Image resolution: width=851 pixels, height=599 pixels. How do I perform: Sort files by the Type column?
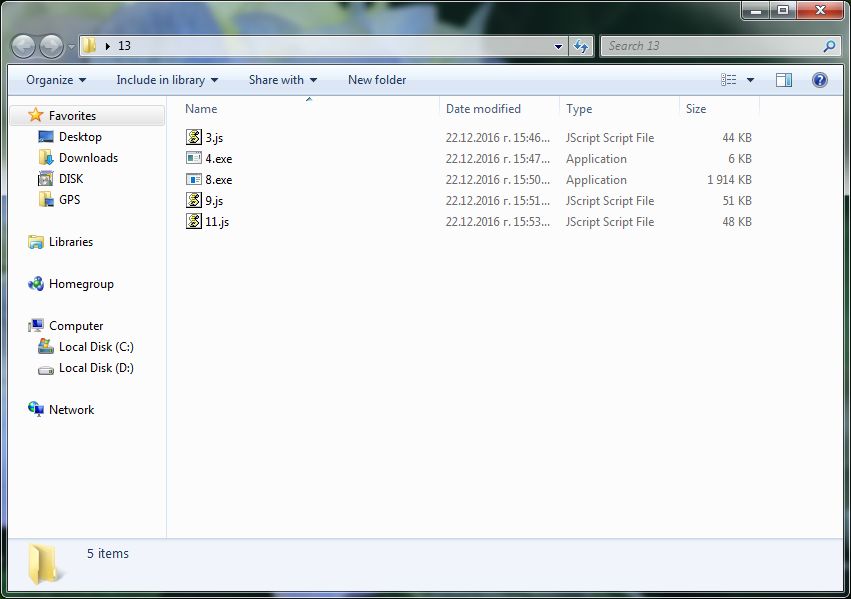(579, 109)
